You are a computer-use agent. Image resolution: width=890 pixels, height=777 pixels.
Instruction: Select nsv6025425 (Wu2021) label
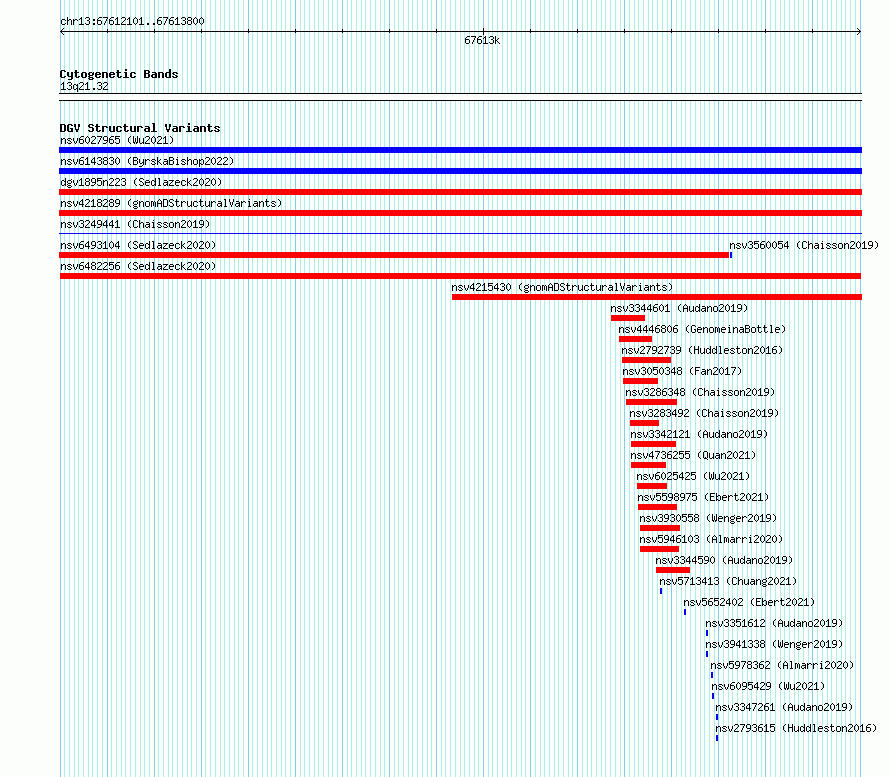[x=694, y=476]
